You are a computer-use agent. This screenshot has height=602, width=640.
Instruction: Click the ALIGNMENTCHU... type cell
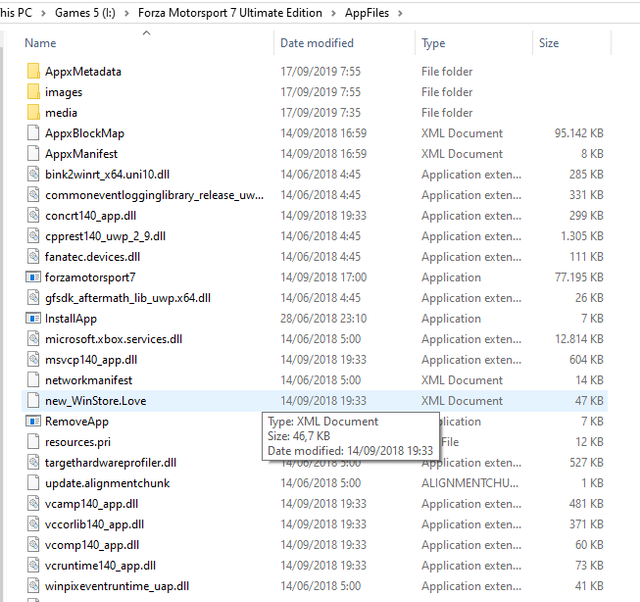point(470,483)
